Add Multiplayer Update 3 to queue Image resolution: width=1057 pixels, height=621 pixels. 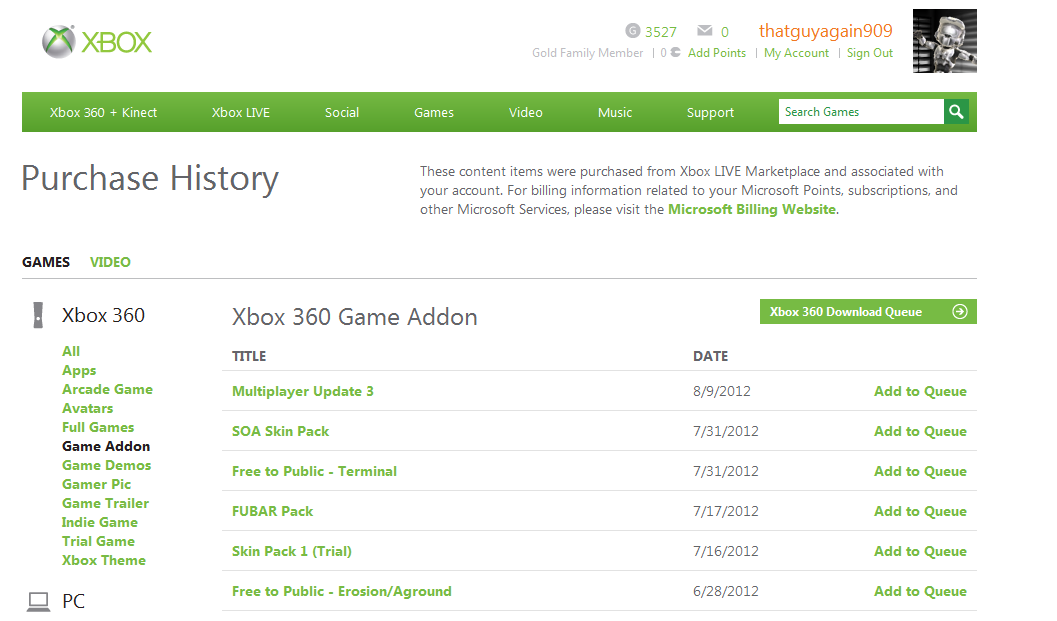pyautogui.click(x=920, y=391)
